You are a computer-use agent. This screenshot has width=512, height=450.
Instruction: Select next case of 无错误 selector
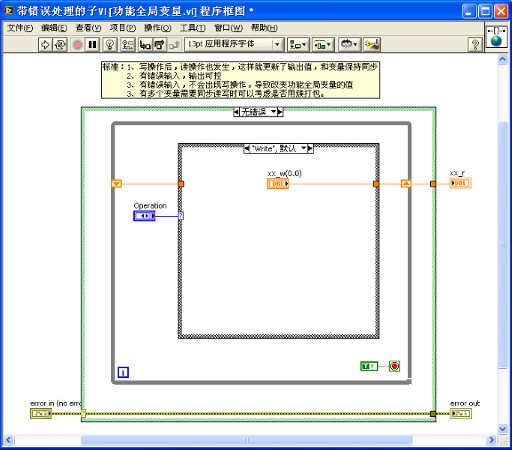(x=280, y=112)
